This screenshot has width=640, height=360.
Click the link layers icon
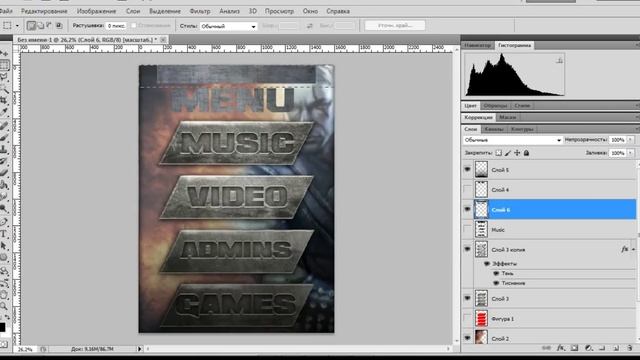point(546,348)
